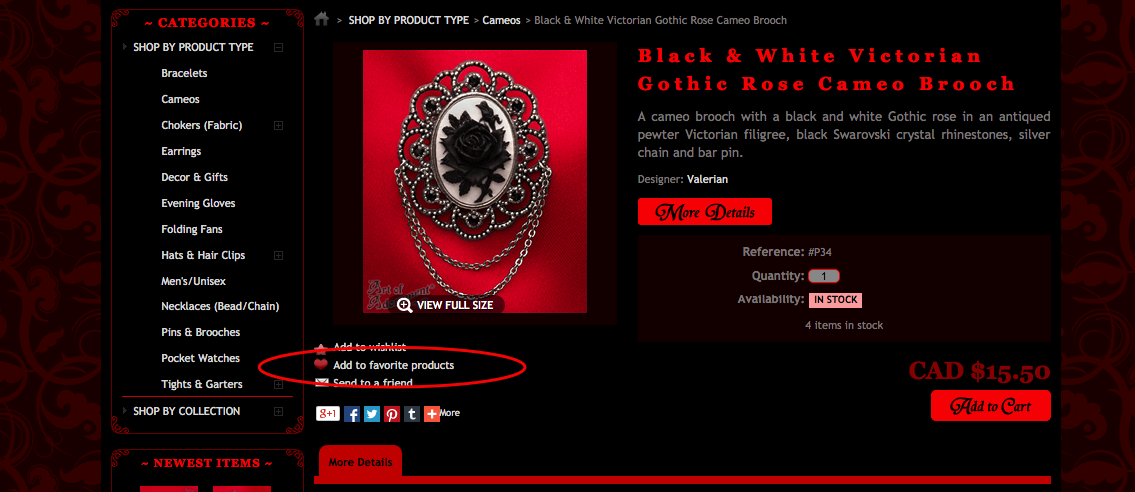Open the More sharing plus icon
Screen dimensions: 1135x492
[x=432, y=414]
